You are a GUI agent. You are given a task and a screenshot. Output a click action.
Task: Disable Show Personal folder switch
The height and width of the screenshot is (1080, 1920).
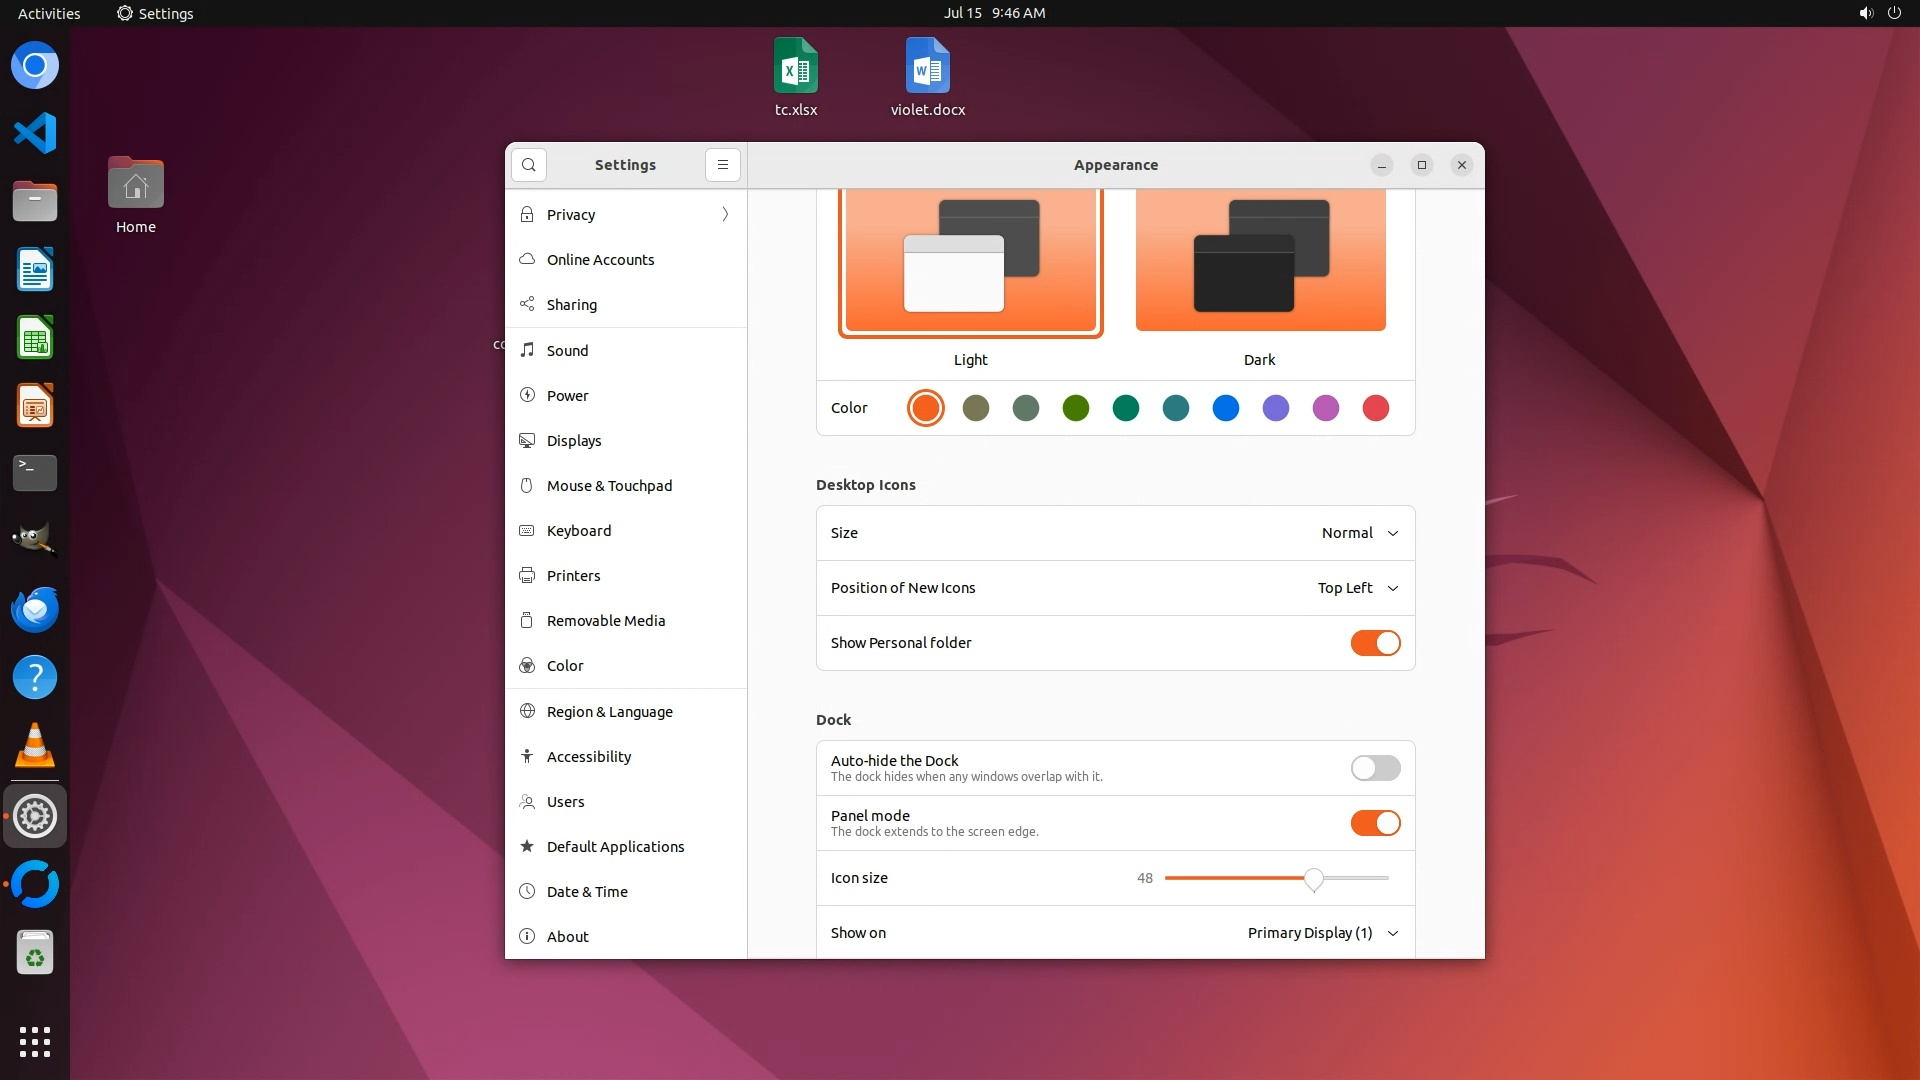(1375, 643)
